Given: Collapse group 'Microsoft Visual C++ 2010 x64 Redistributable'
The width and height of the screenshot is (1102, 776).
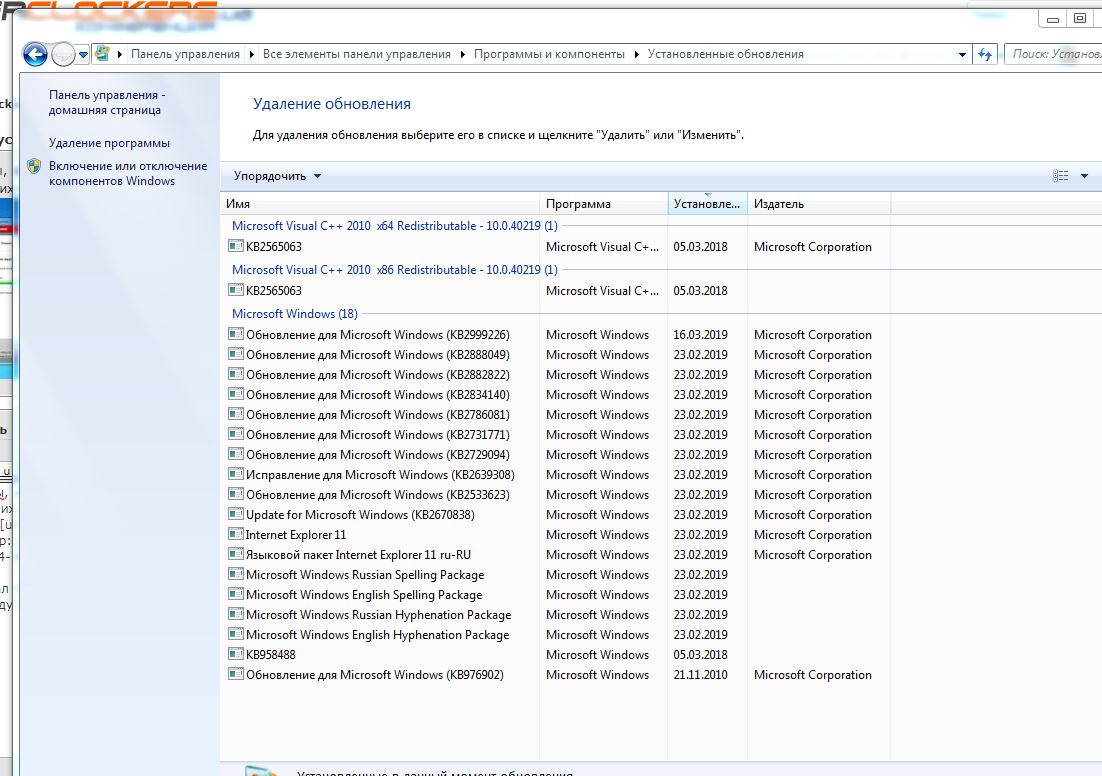Looking at the screenshot, I should coord(394,226).
